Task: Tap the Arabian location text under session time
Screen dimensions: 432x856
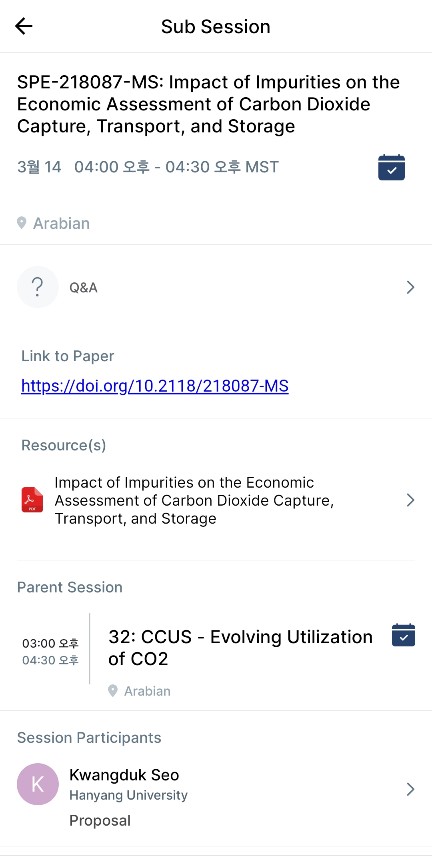Action: coord(61,223)
